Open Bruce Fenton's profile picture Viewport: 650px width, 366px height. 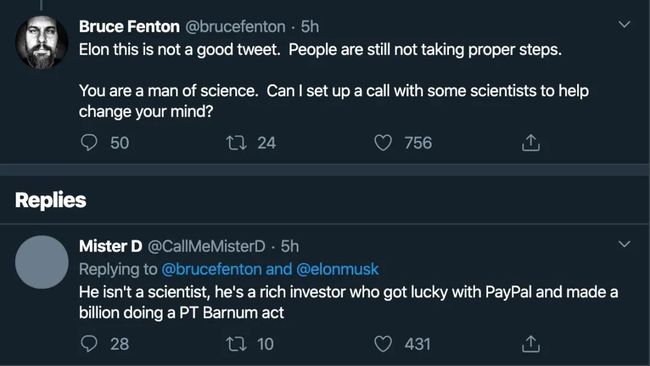point(42,42)
